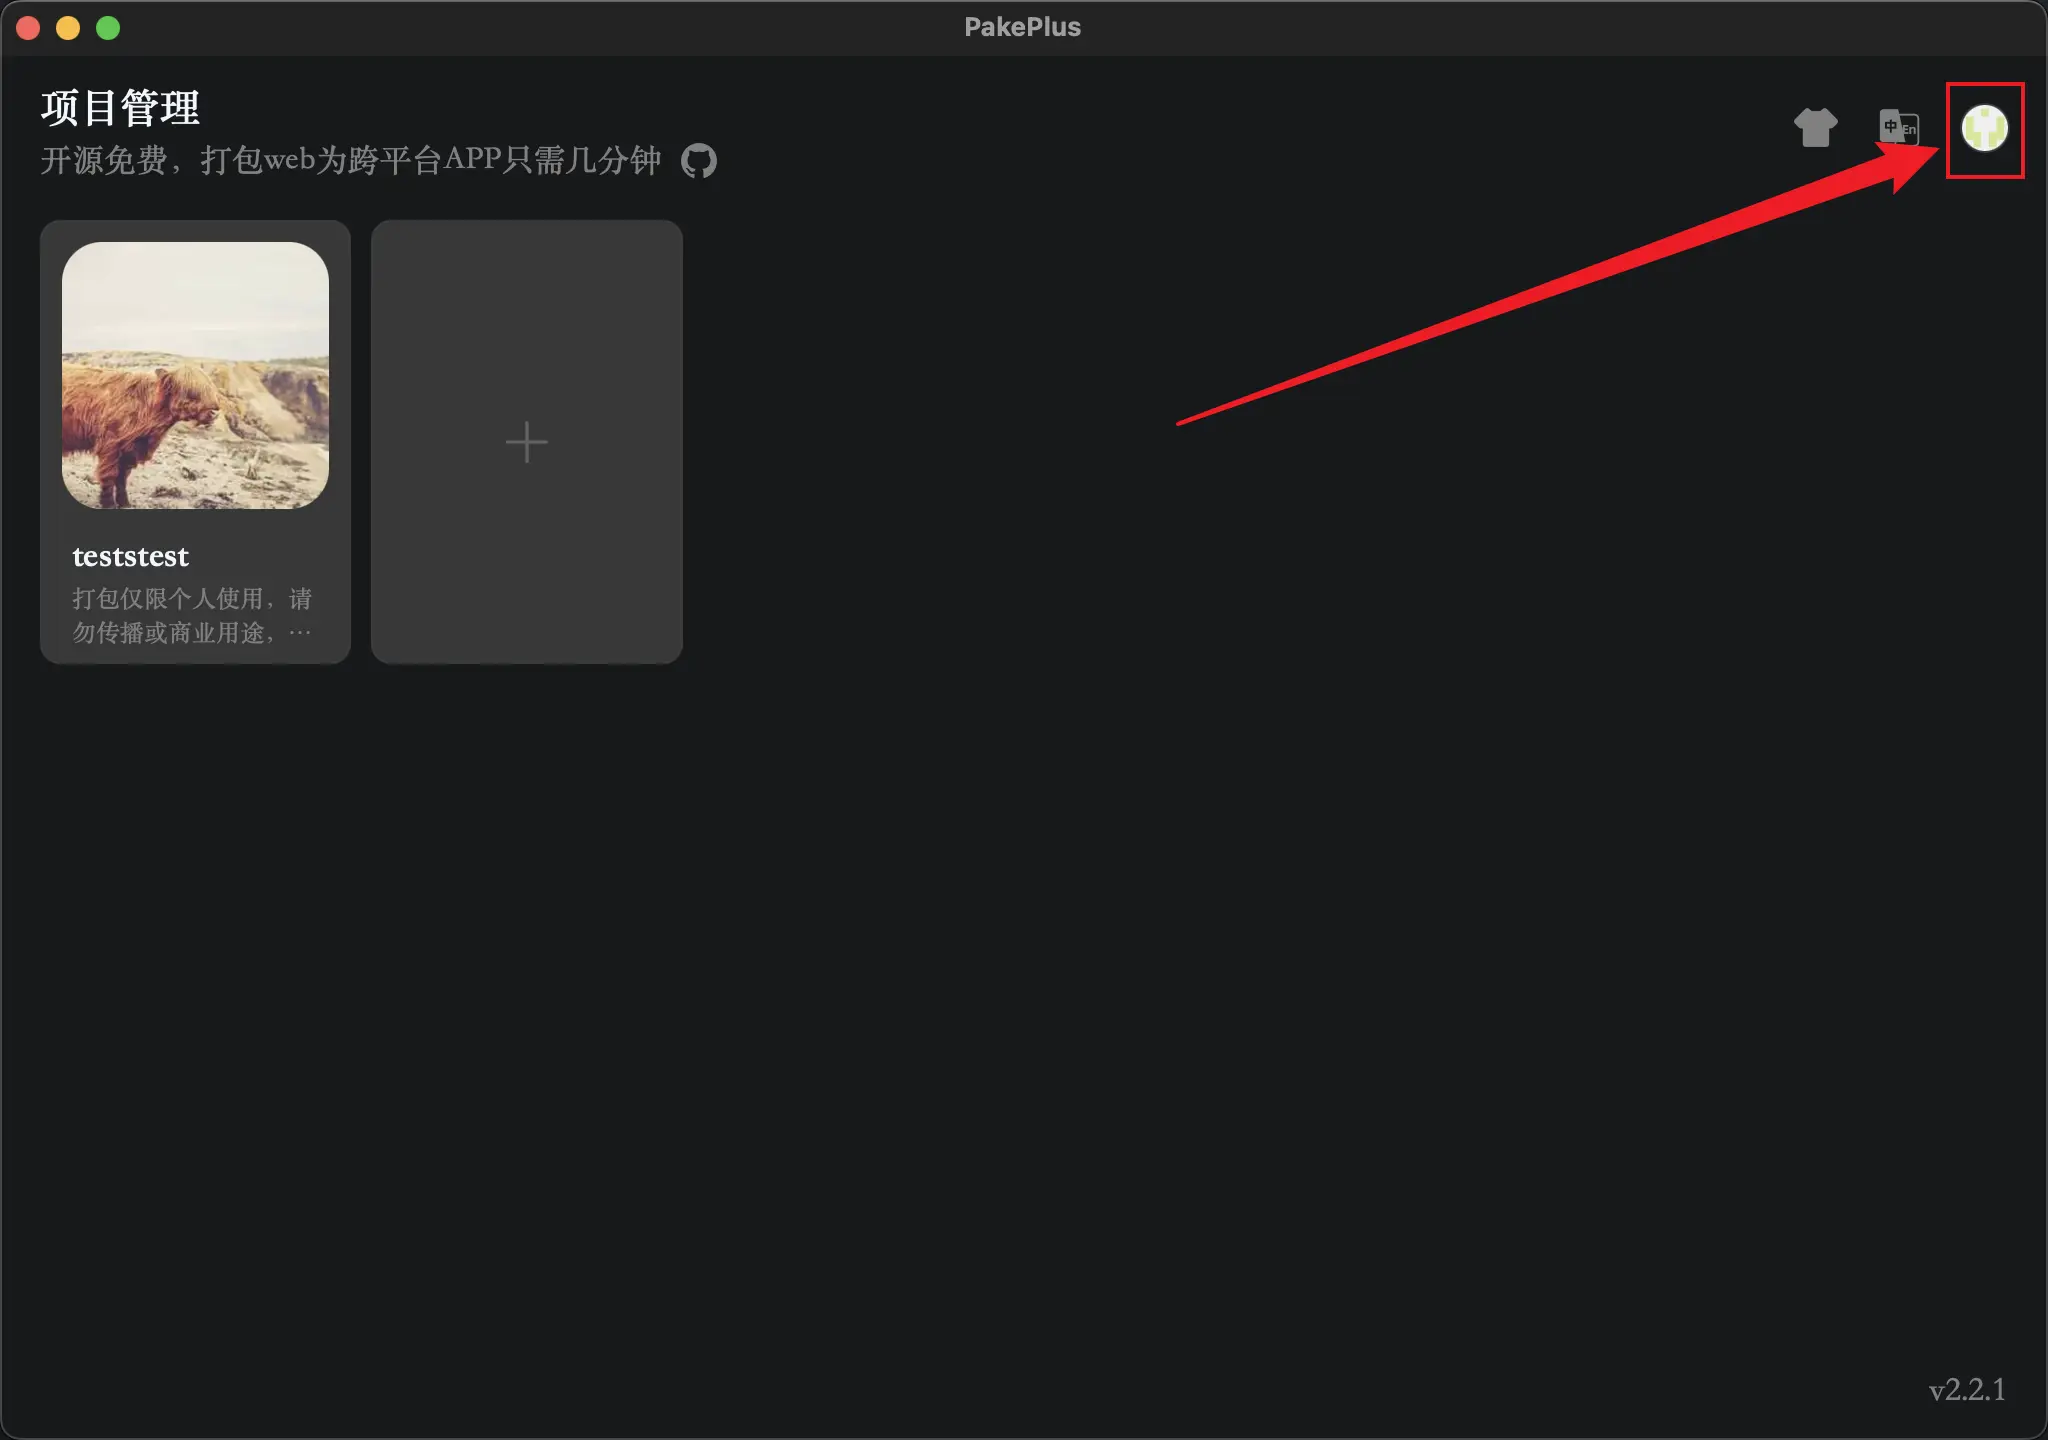Select the teststest project name
Image resolution: width=2048 pixels, height=1440 pixels.
(130, 556)
